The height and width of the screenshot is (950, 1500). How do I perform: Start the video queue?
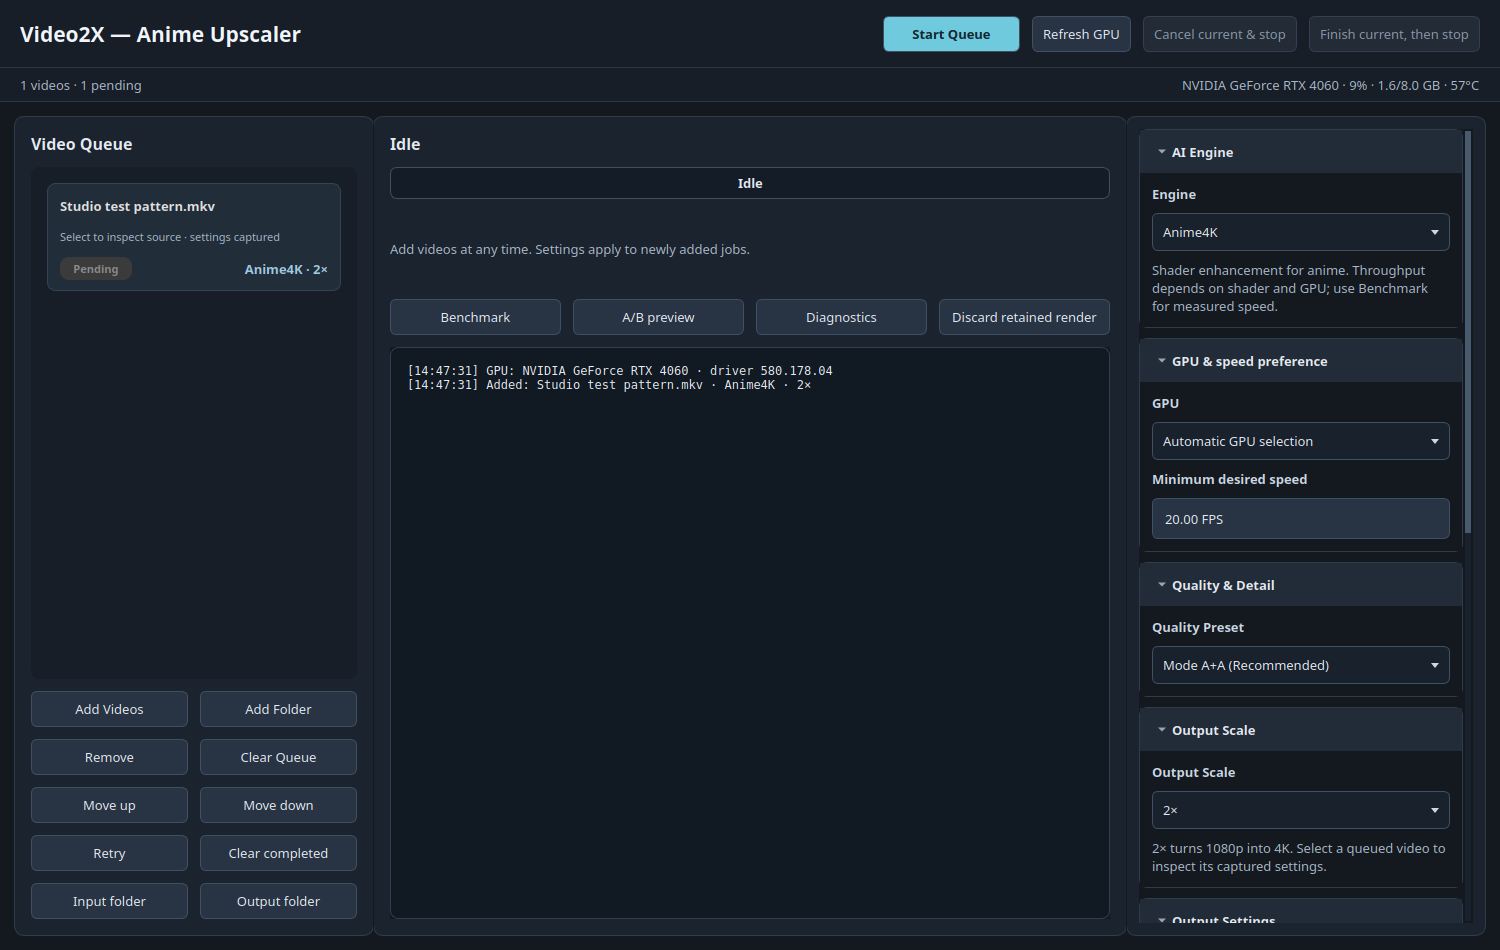pyautogui.click(x=951, y=34)
